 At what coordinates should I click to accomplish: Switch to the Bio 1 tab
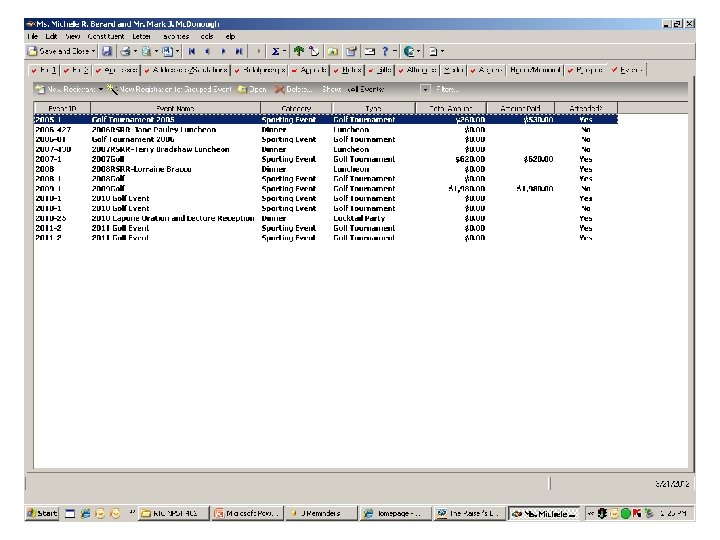coord(44,70)
